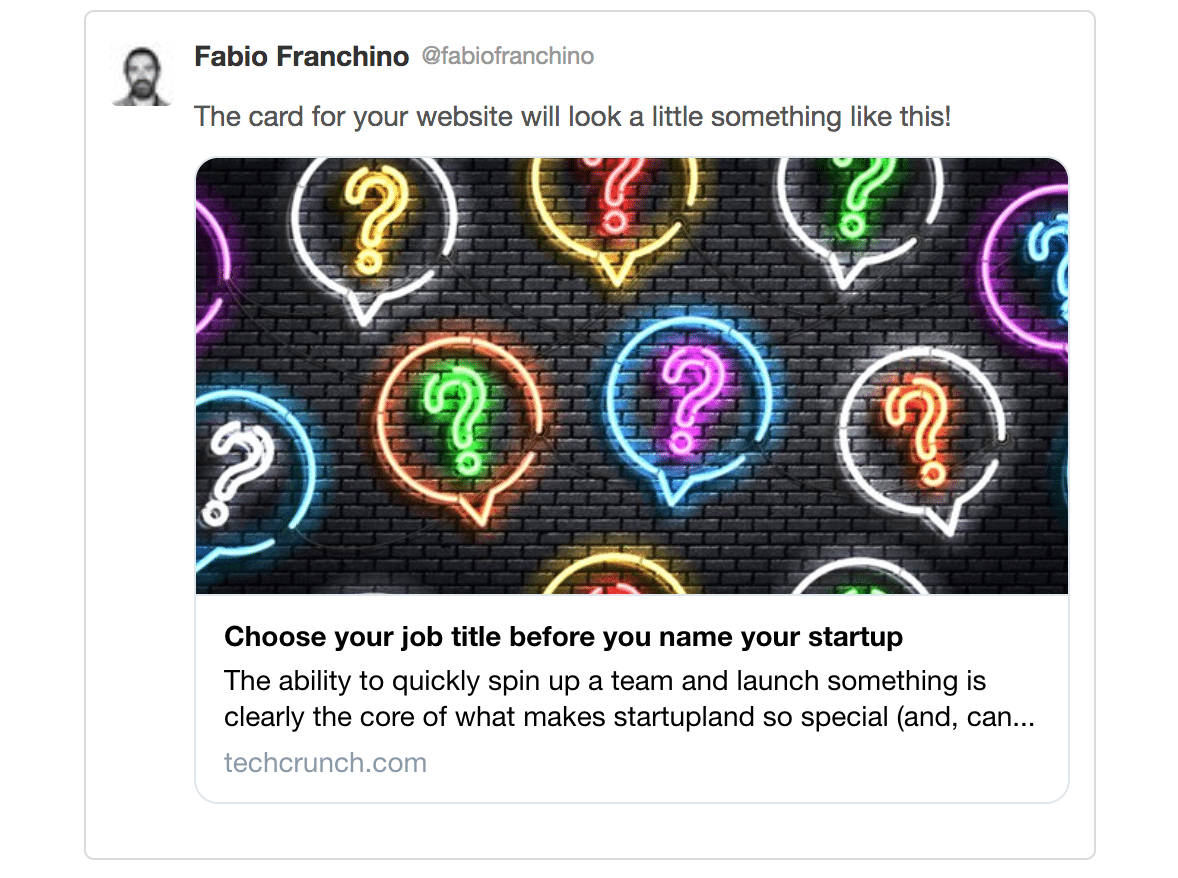Click the @fabiofranchino handle
The image size is (1178, 878).
tap(507, 56)
